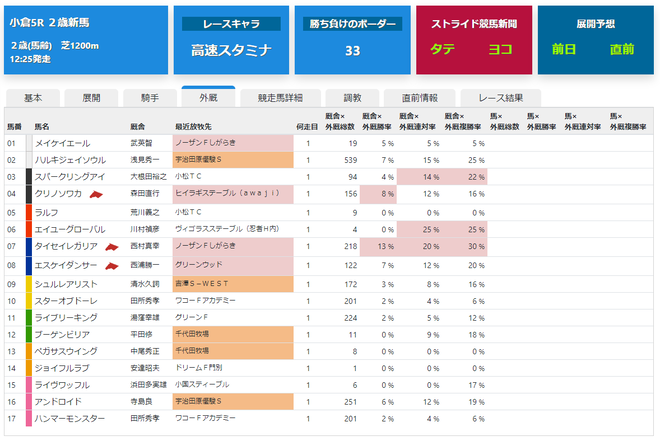
Task: Click 吉澤S-WEST cell in row 09
Action: tap(233, 284)
